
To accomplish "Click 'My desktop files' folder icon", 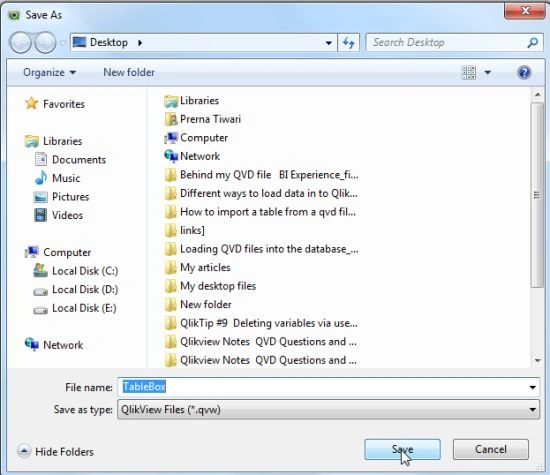I will (171, 286).
